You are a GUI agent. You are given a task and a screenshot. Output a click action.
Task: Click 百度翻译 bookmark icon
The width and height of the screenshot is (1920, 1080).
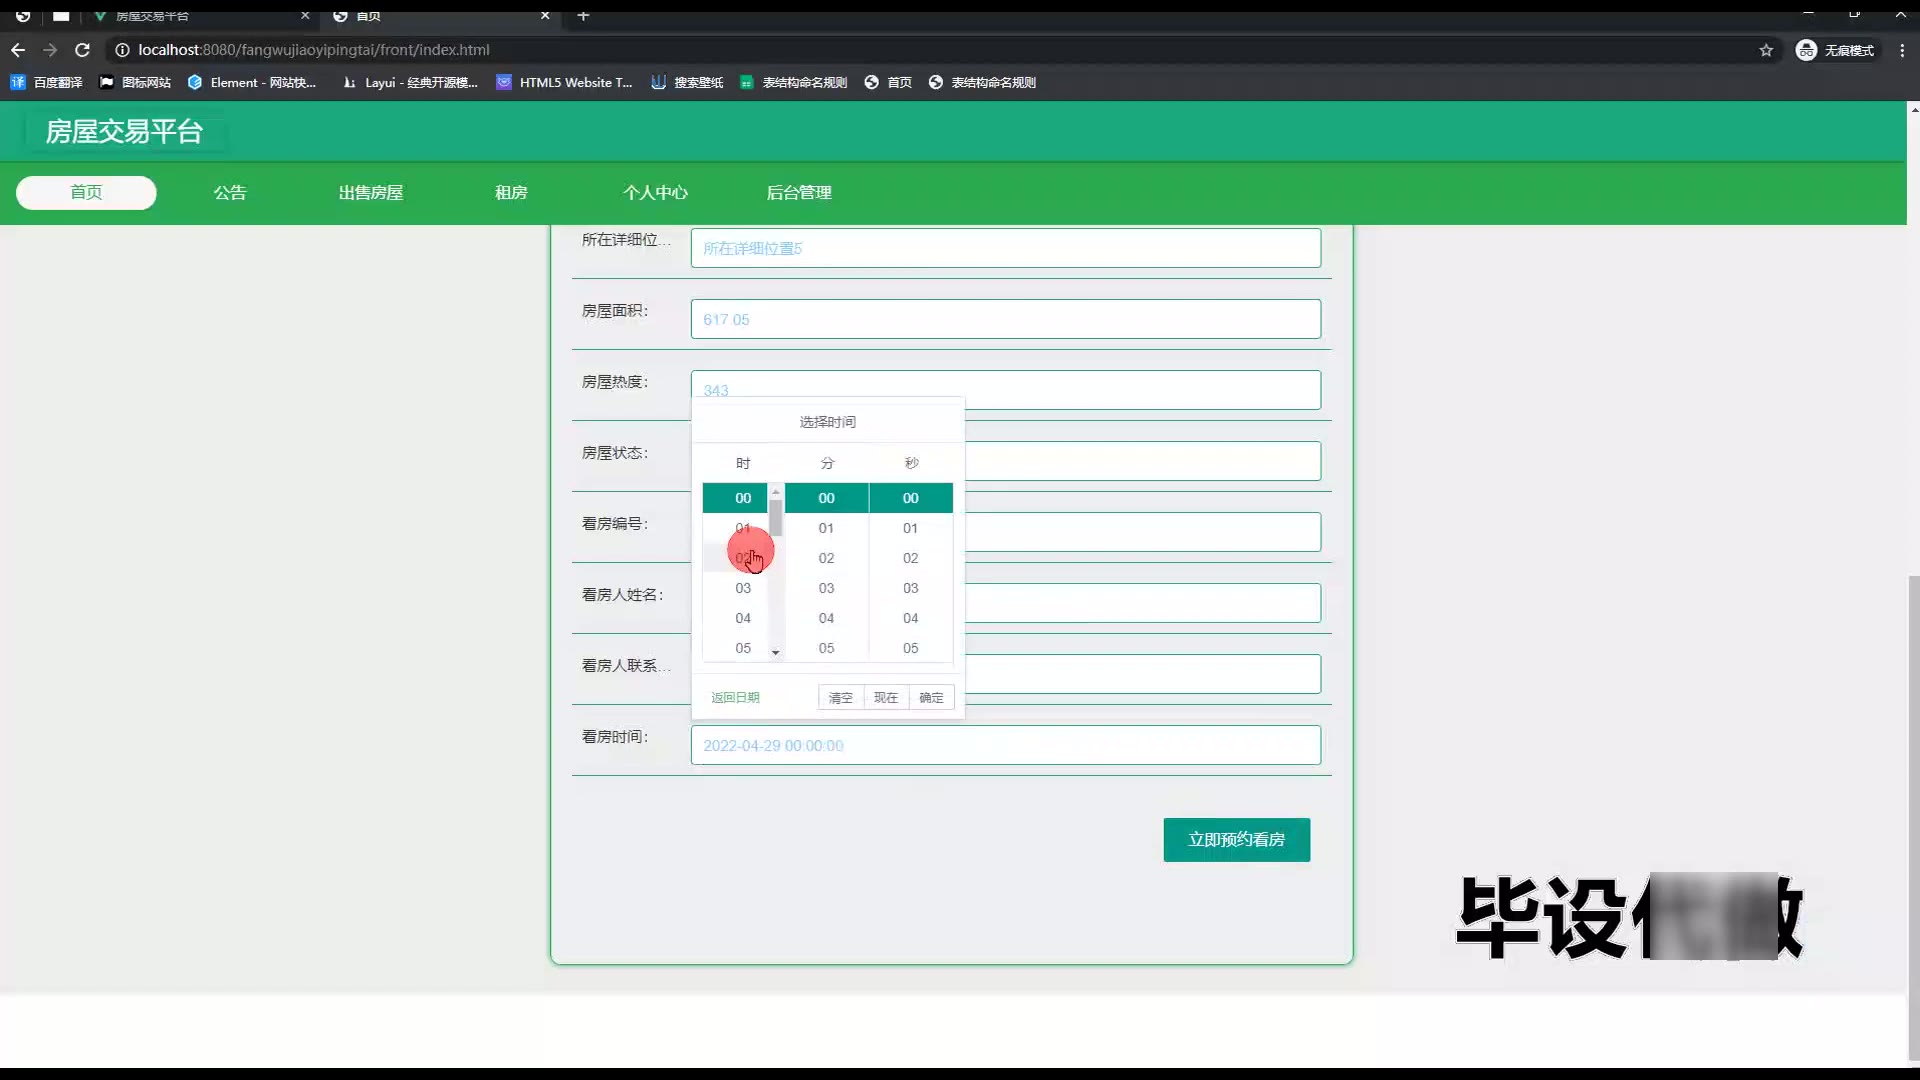18,82
